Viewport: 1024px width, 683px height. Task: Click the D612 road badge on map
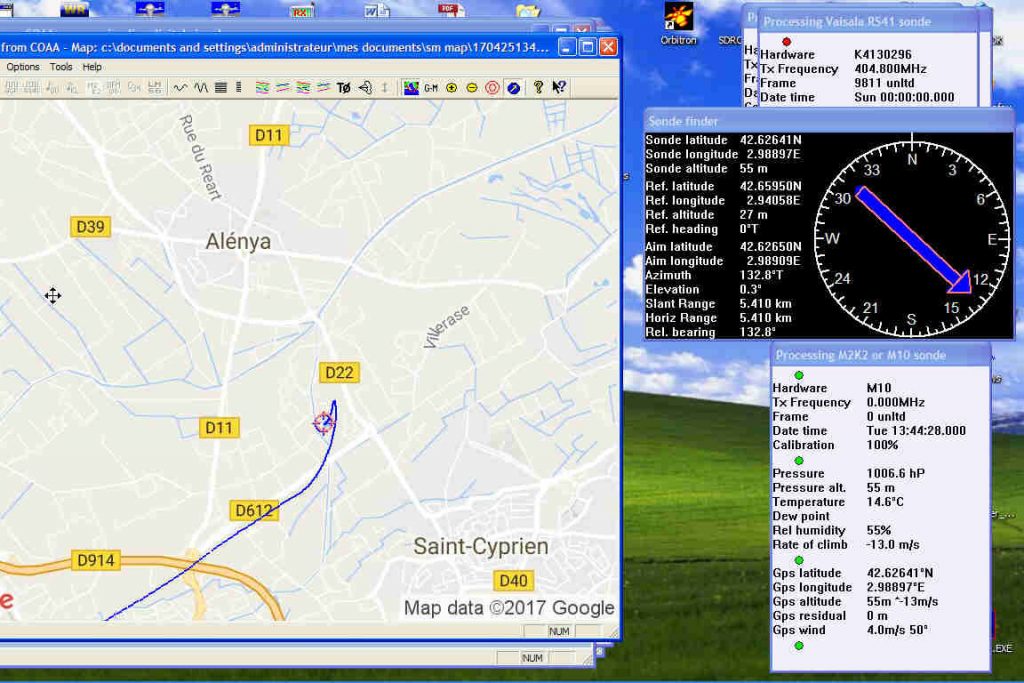(x=254, y=511)
